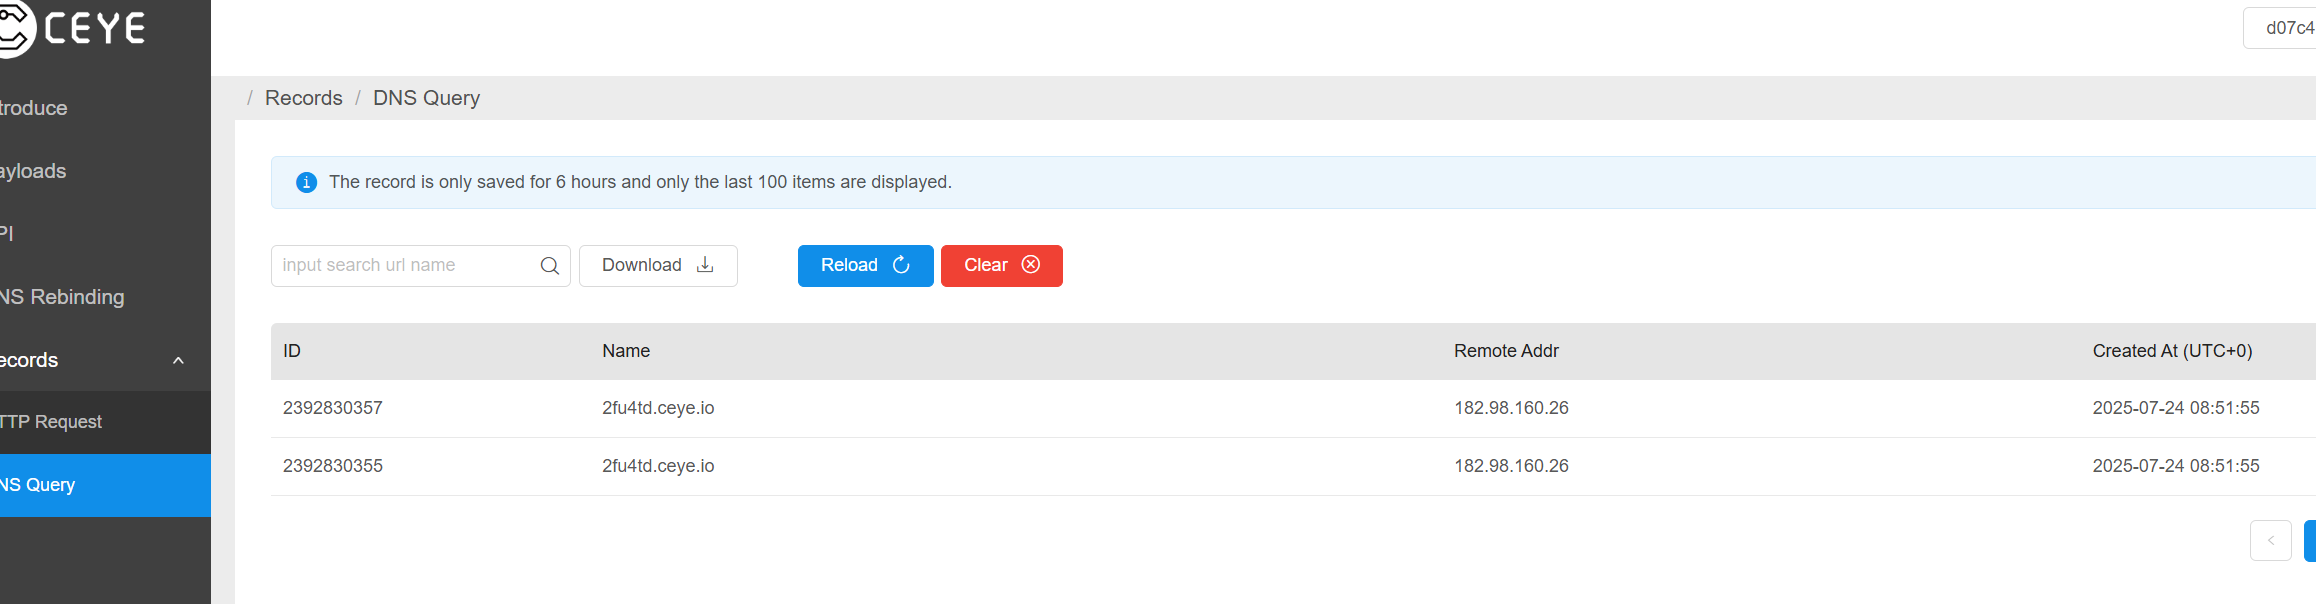Click the search magnifier icon
The image size is (2316, 604).
click(x=550, y=266)
